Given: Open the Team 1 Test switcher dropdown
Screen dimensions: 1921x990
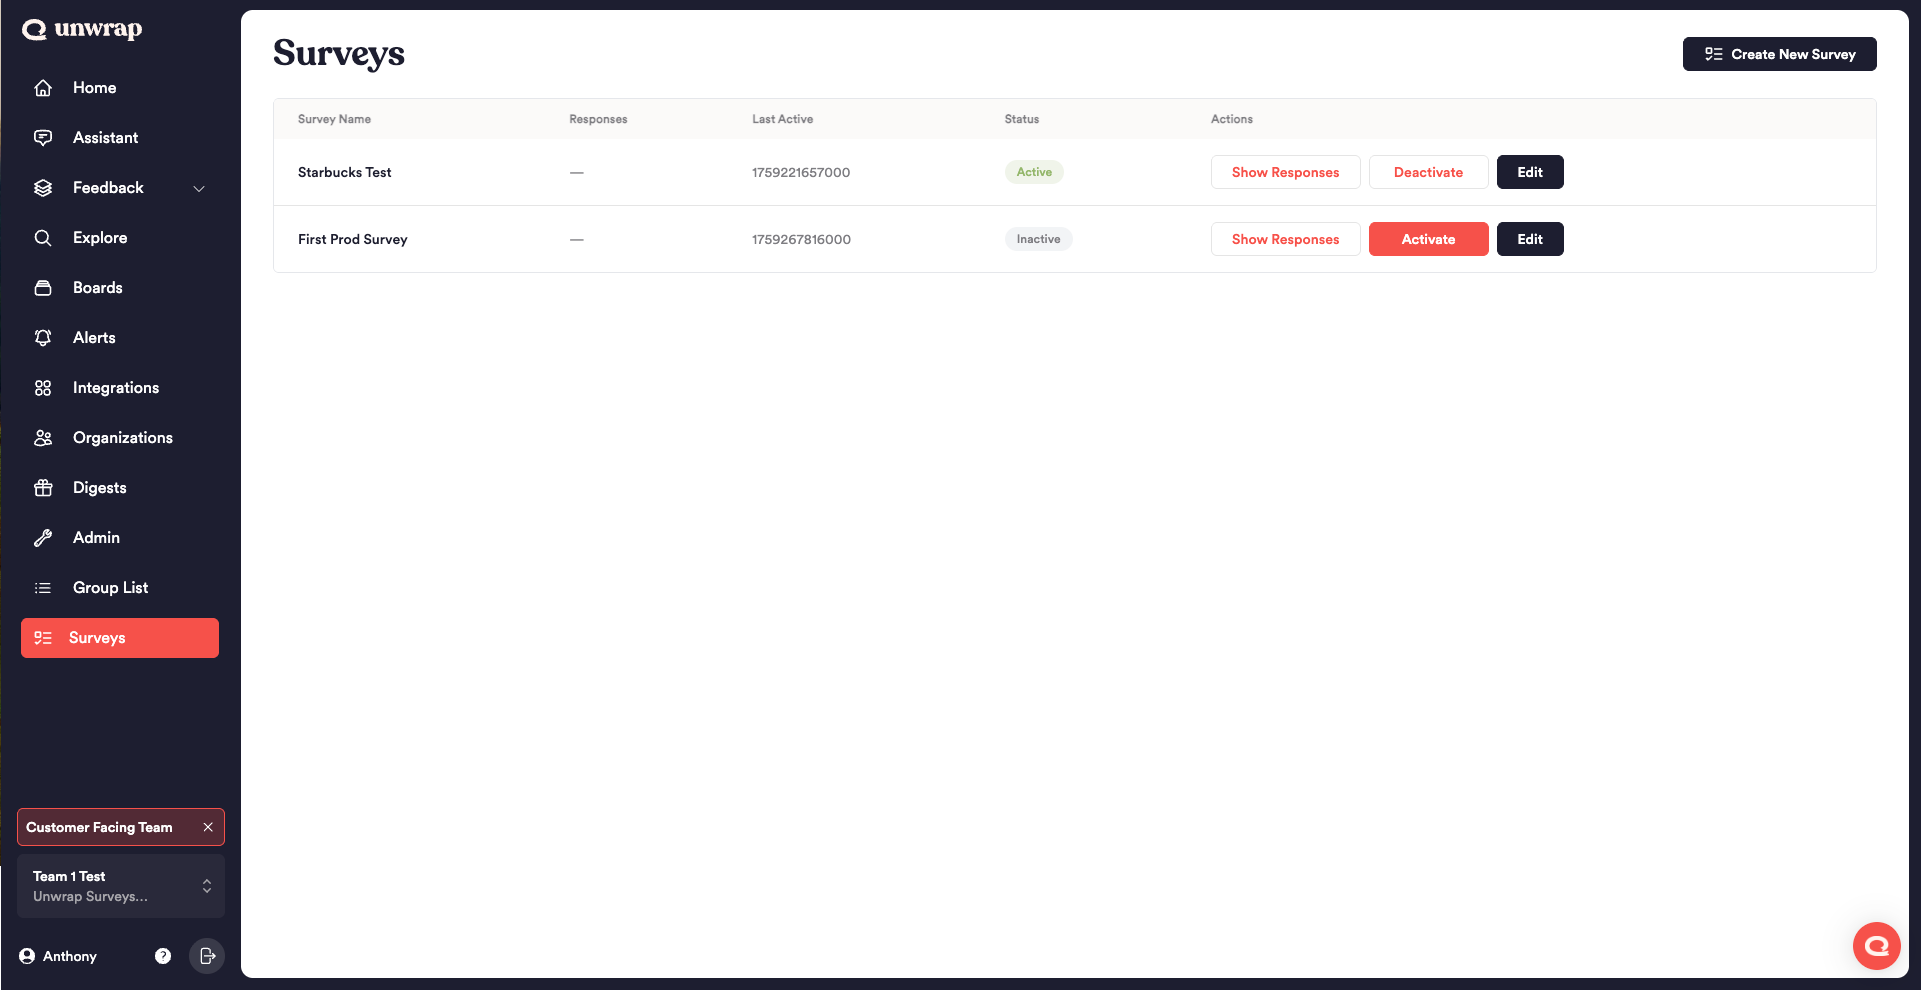Looking at the screenshot, I should (206, 886).
